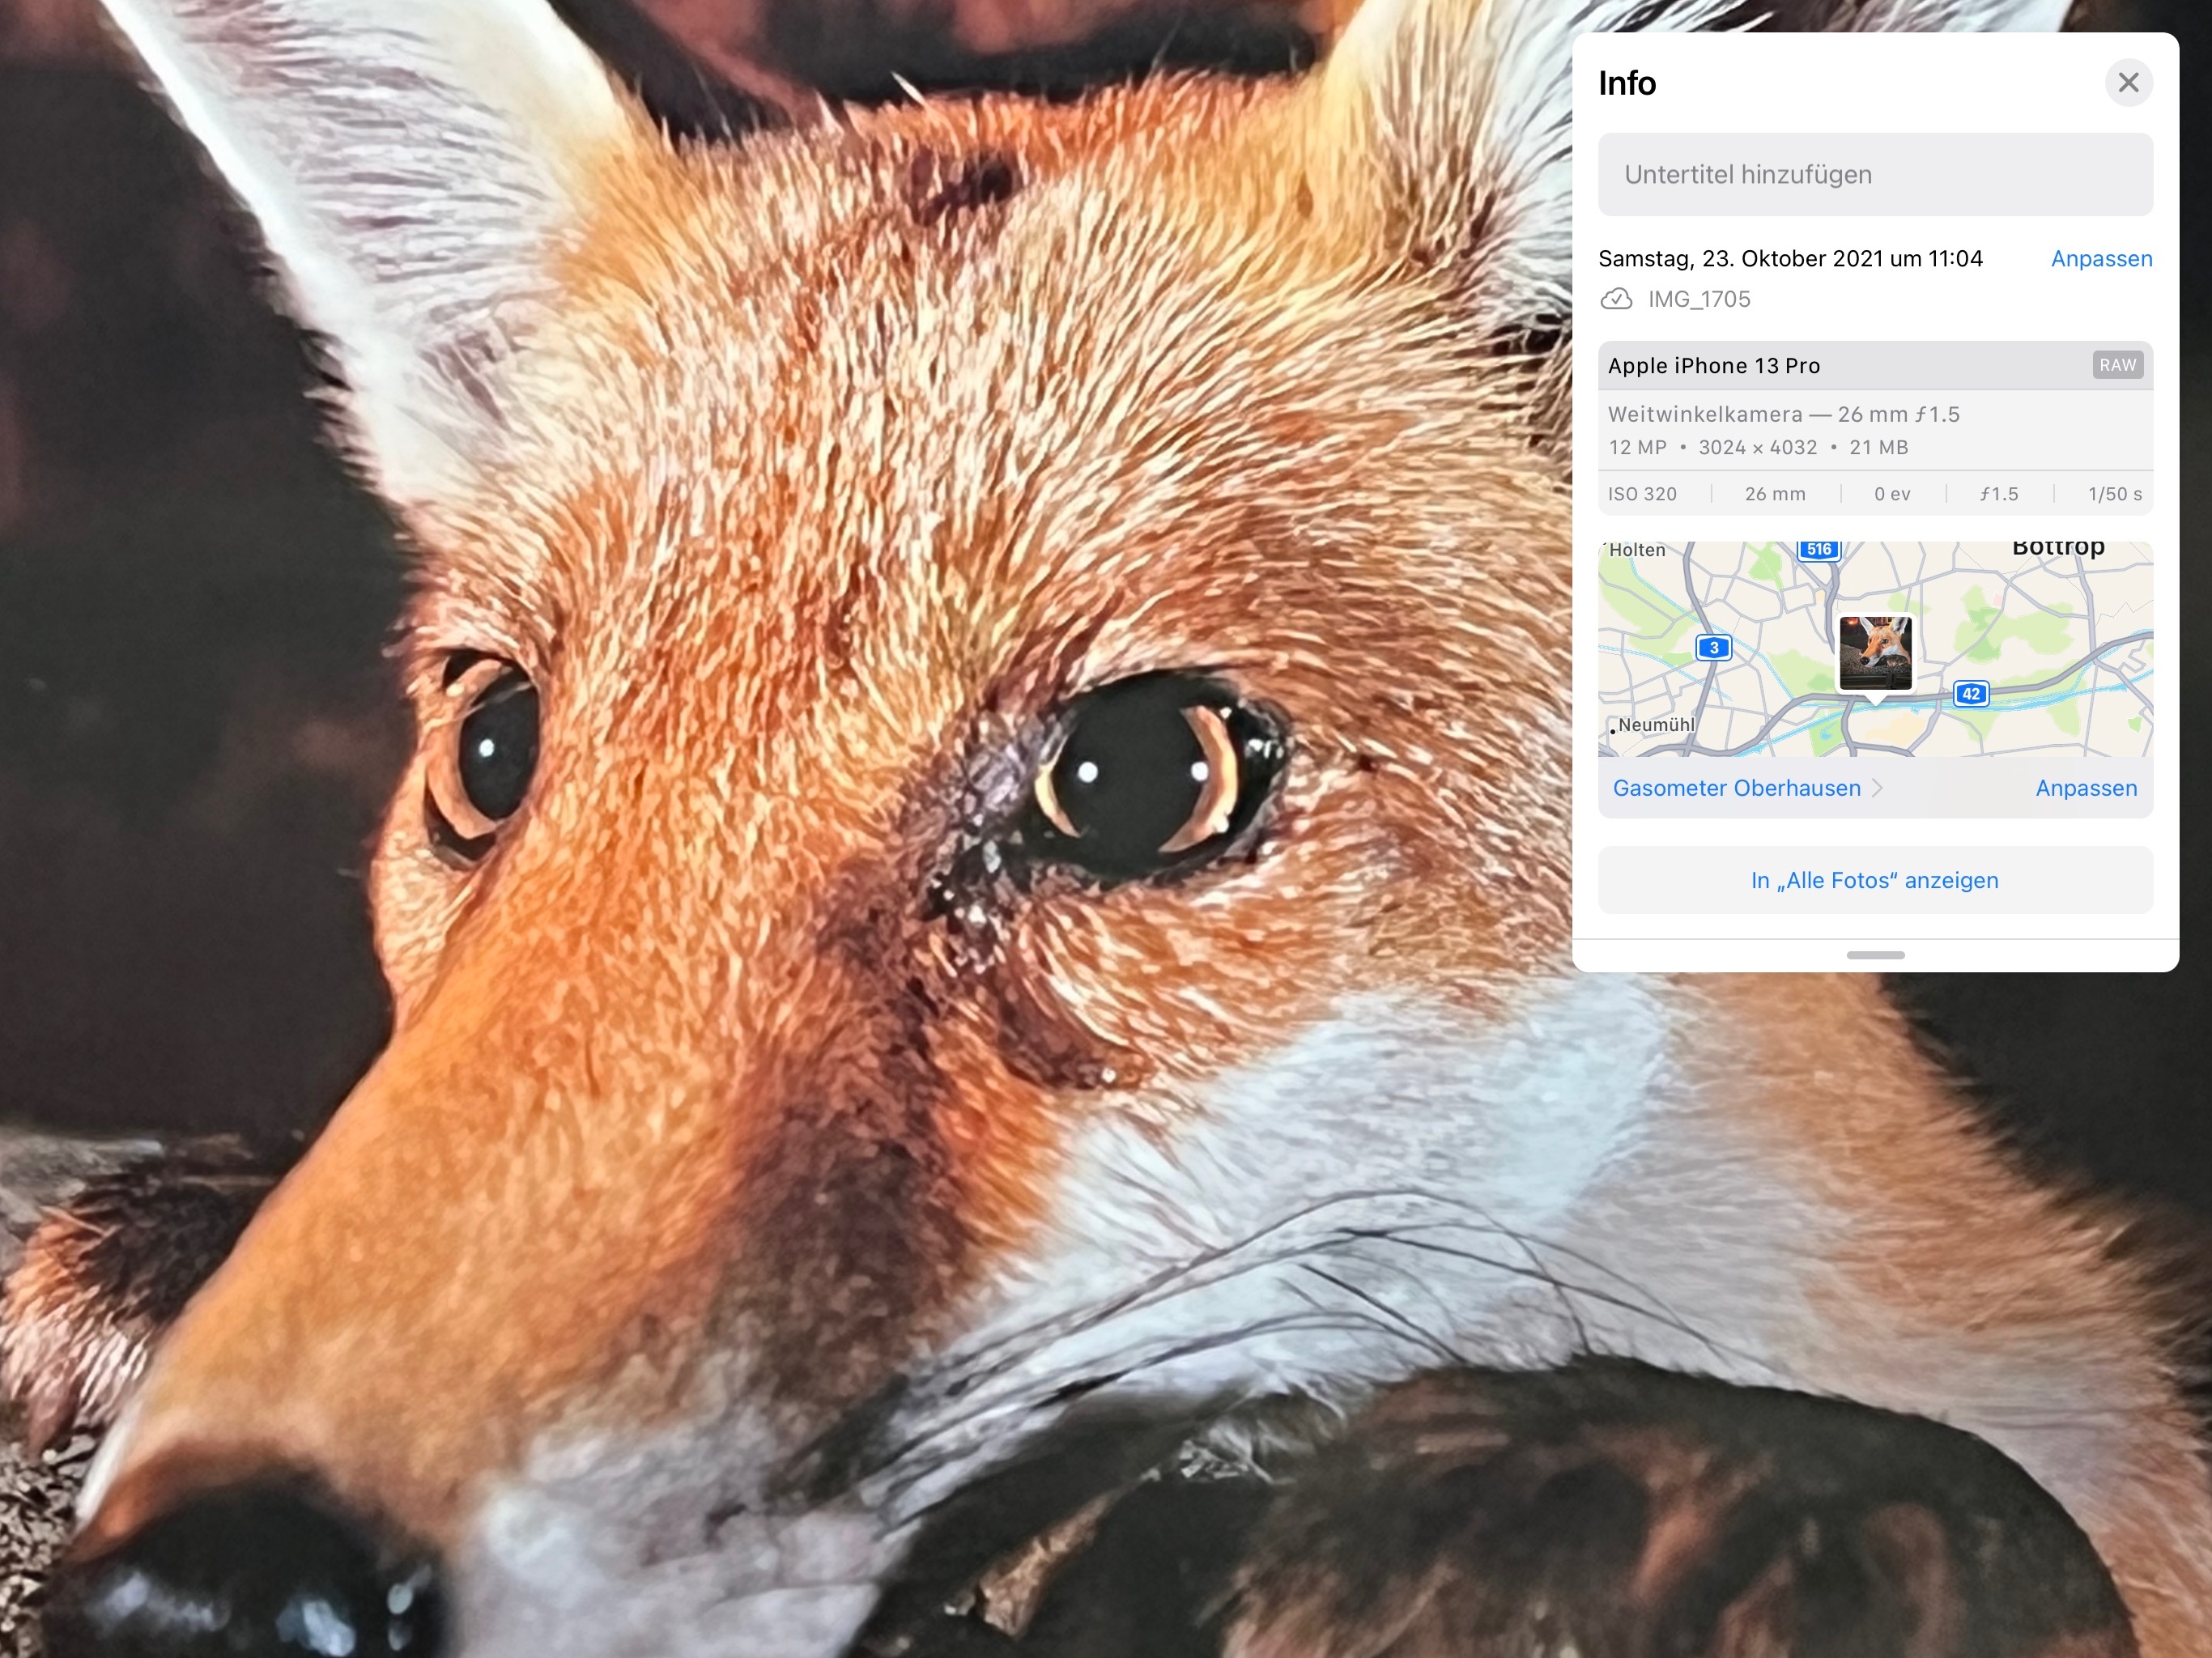Click the Neumühl label on the map
The image size is (2212, 1658).
coord(1655,725)
